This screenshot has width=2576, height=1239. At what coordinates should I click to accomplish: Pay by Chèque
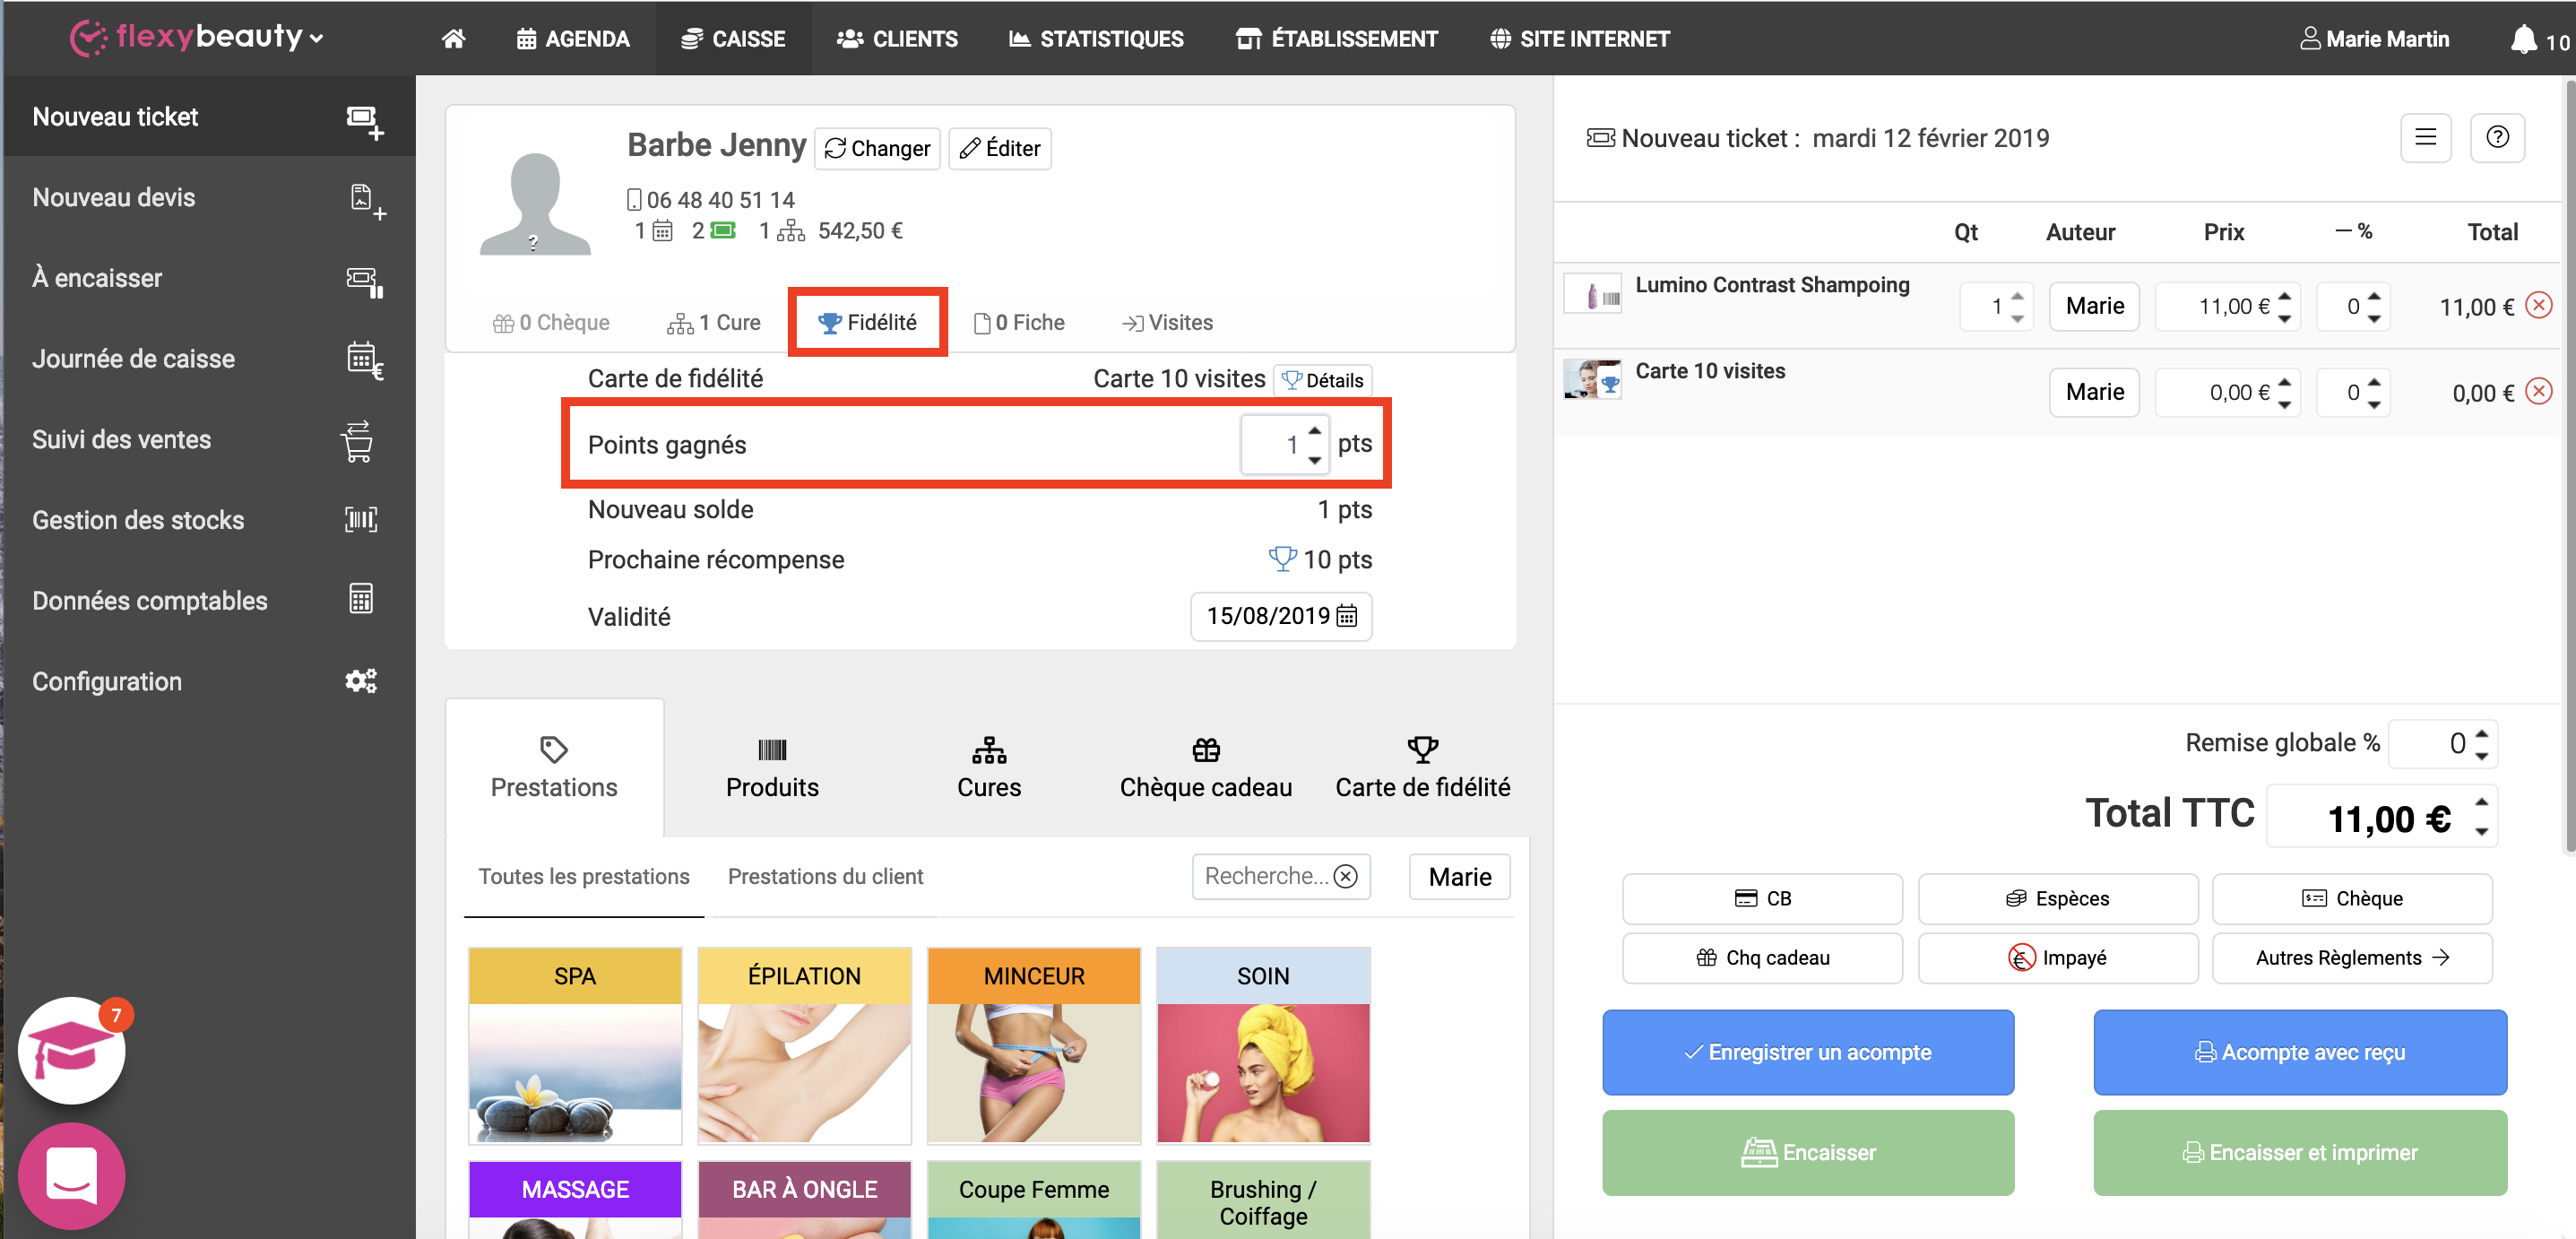tap(2351, 898)
